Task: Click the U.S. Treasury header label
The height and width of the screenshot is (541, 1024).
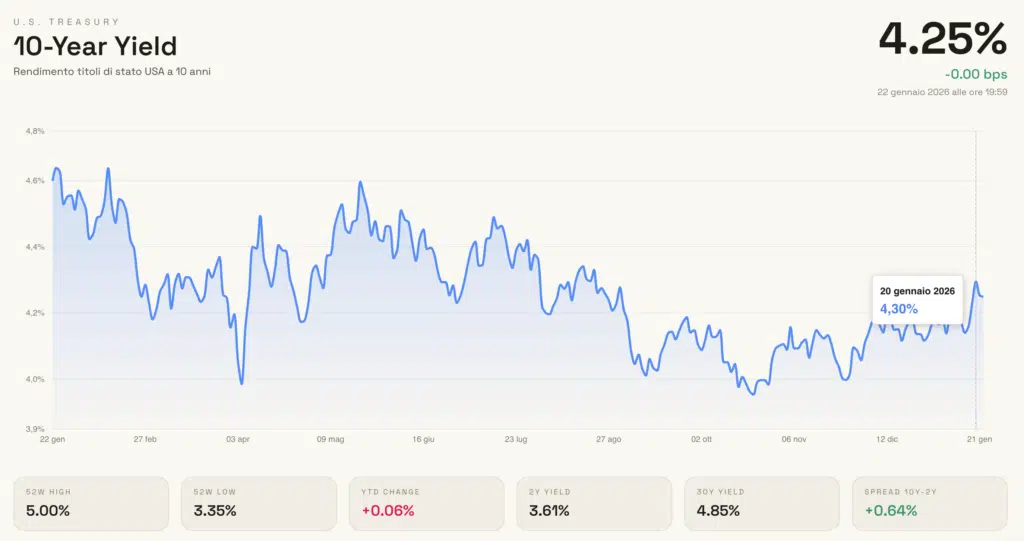Action: (x=66, y=21)
